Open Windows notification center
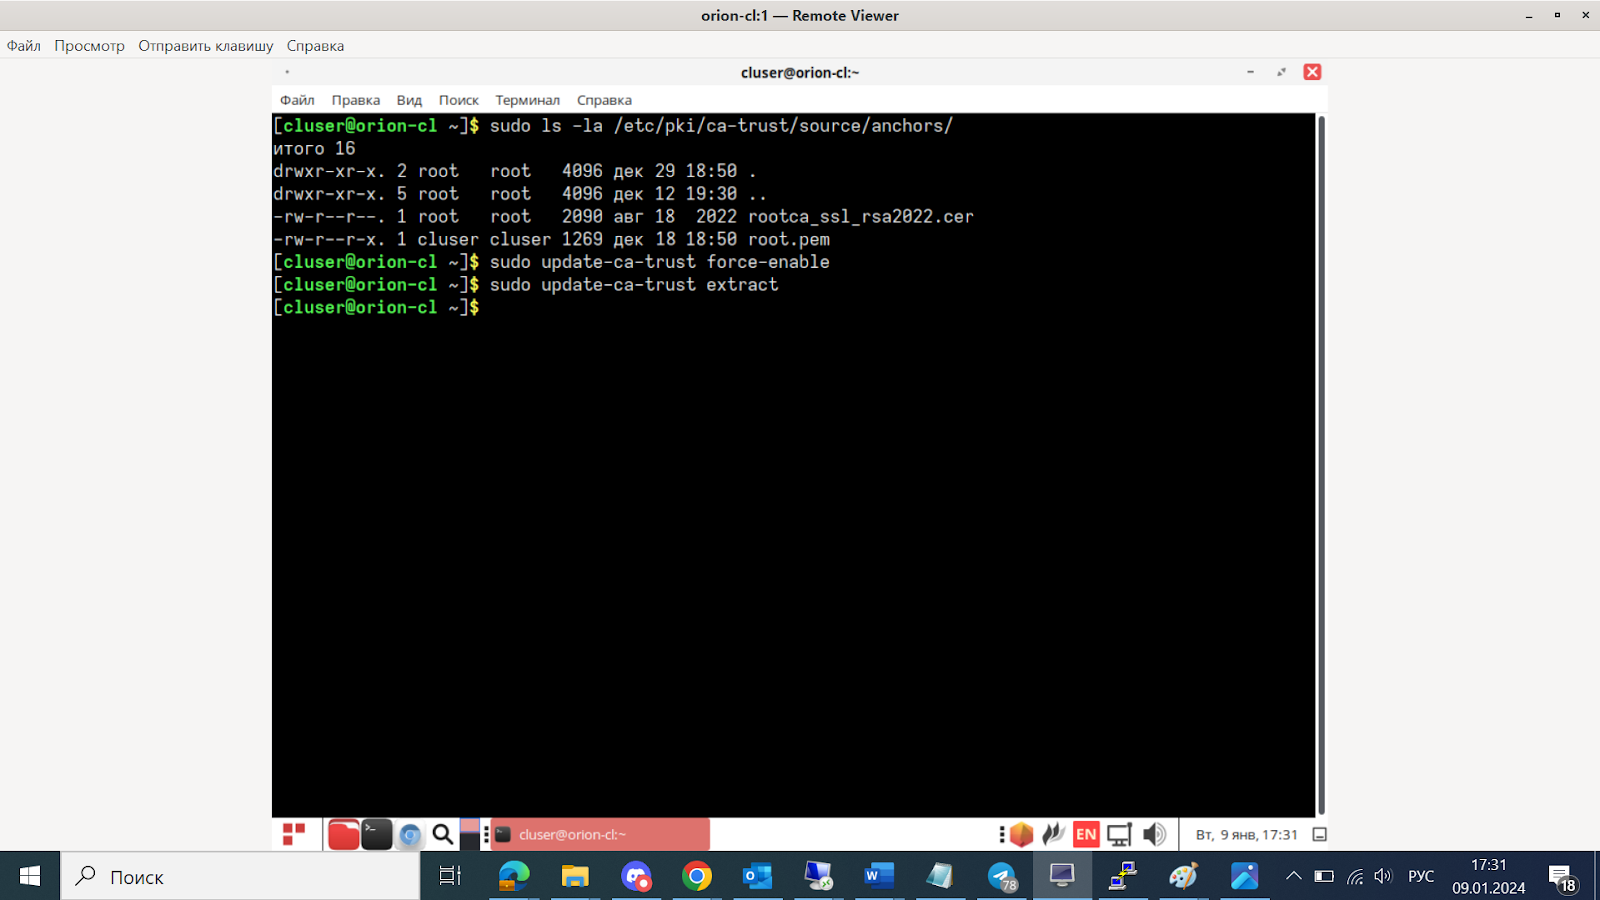The image size is (1600, 900). [1563, 877]
